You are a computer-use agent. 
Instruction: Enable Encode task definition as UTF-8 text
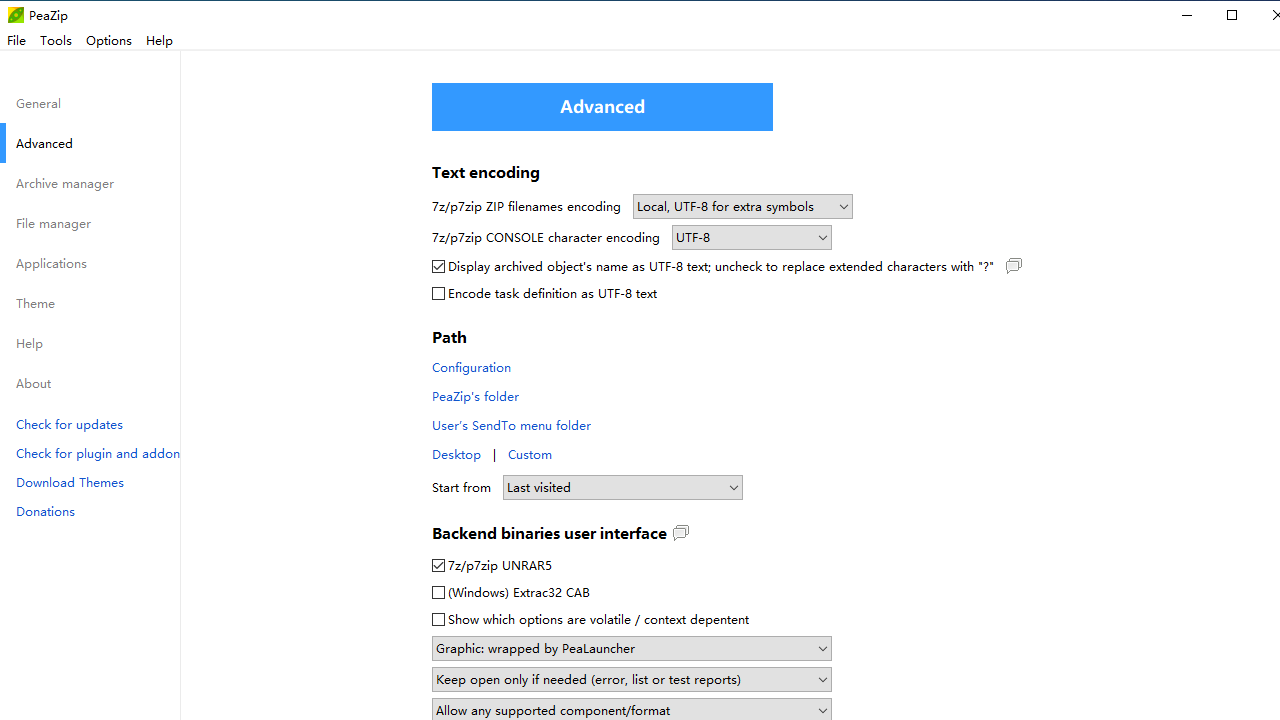pyautogui.click(x=439, y=294)
